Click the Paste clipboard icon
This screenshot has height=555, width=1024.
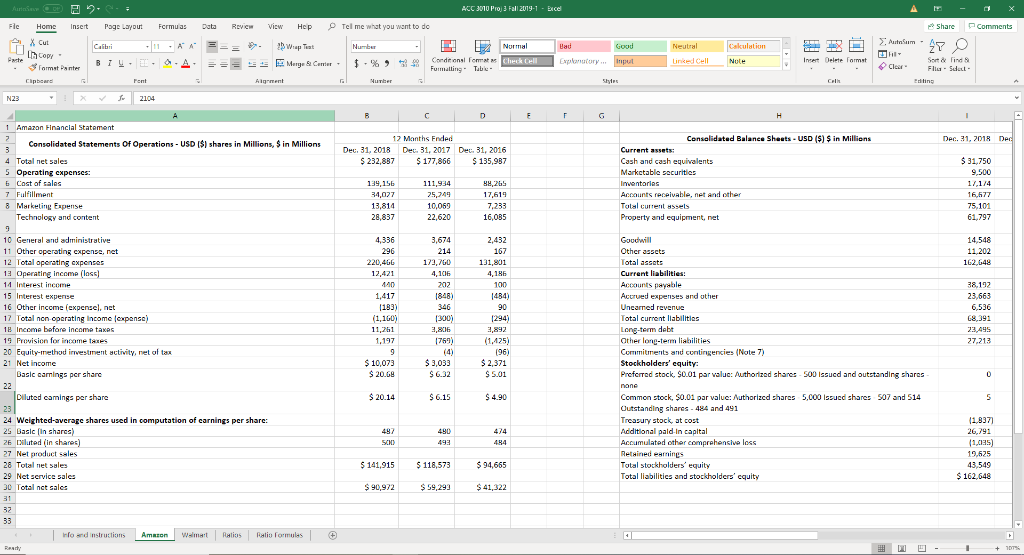15,47
